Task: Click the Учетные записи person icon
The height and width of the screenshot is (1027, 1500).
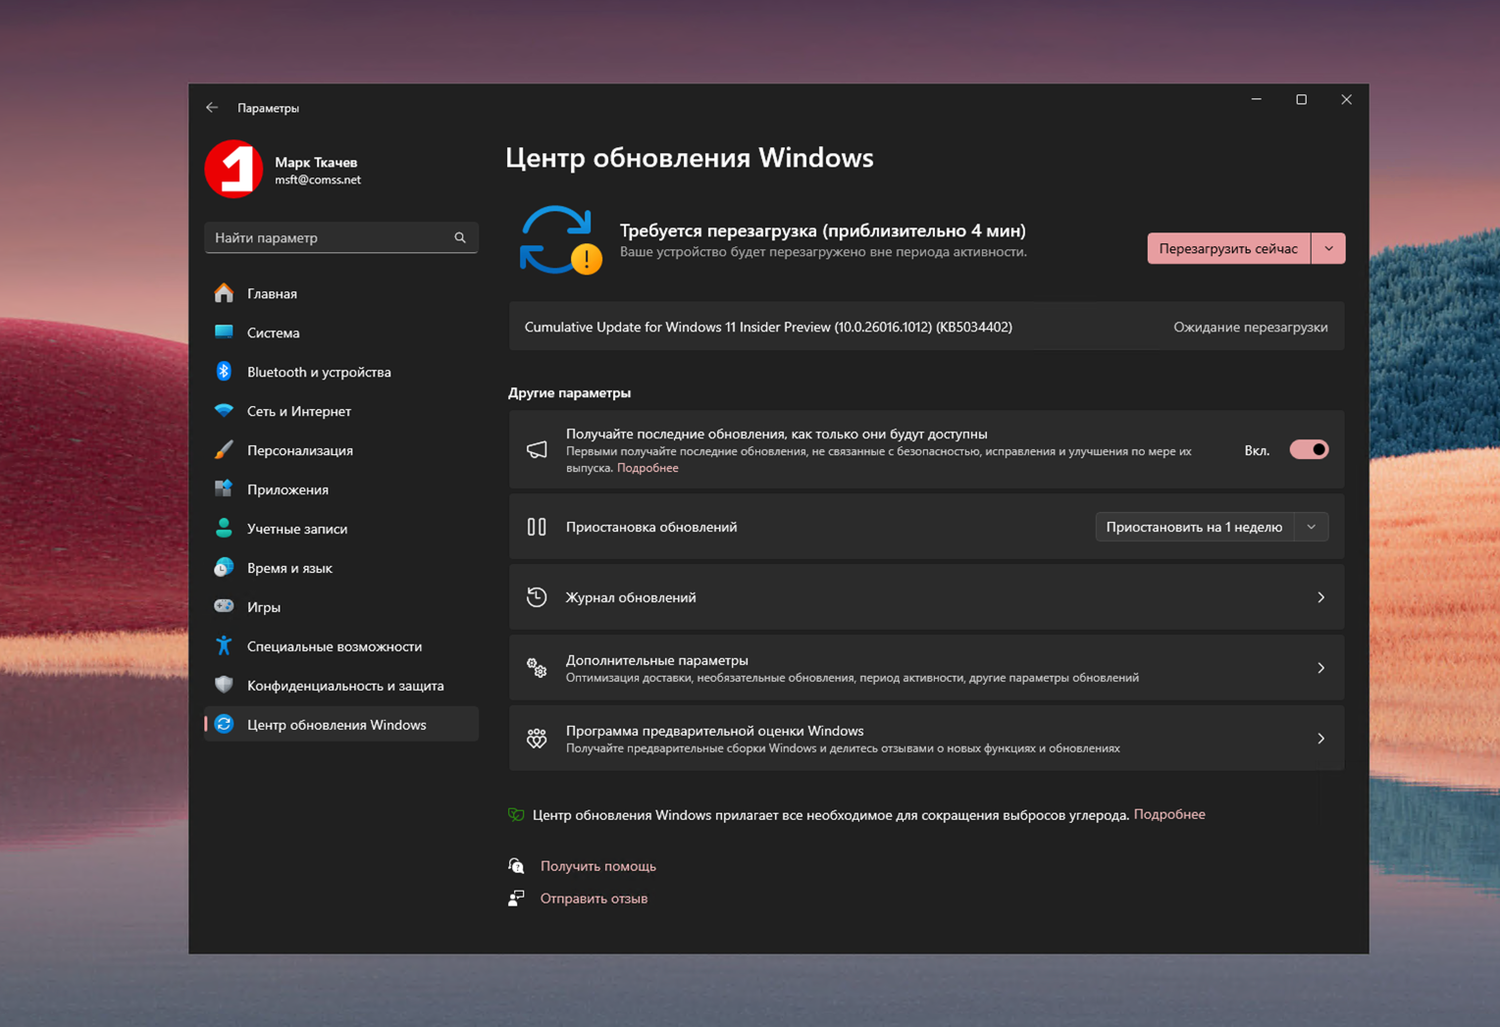Action: (224, 528)
